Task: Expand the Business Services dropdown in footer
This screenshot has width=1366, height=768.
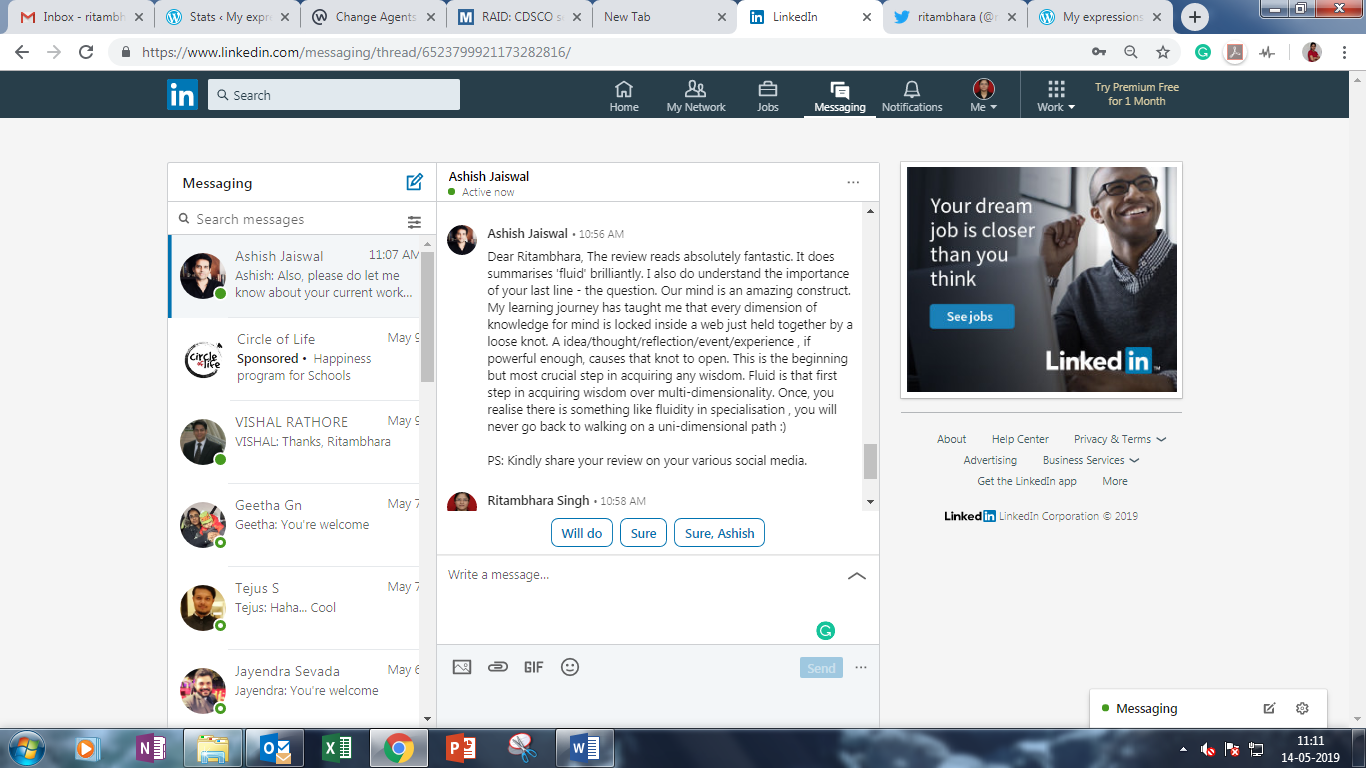Action: tap(1090, 460)
